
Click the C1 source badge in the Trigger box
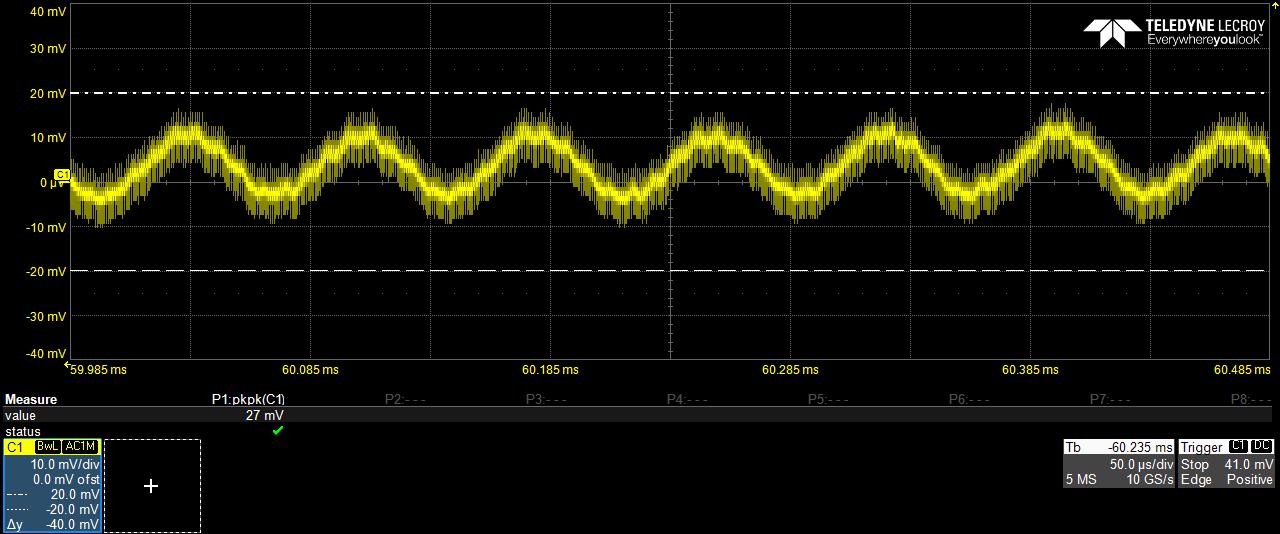click(1238, 446)
